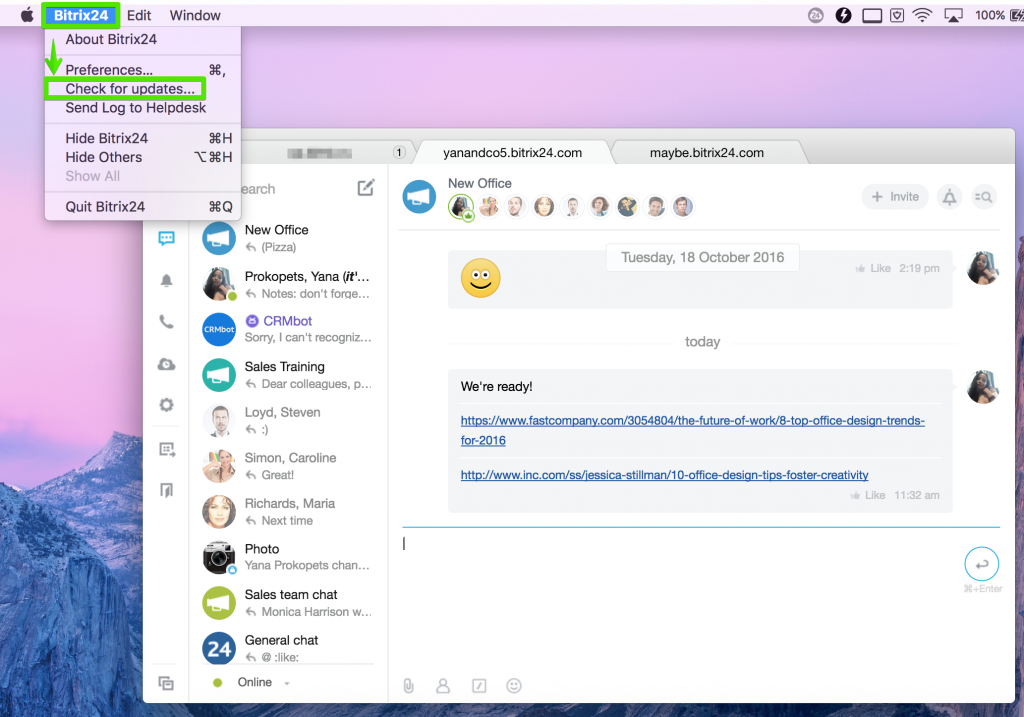The height and width of the screenshot is (717, 1024).
Task: Open the Simon, Caroline chat
Action: pyautogui.click(x=288, y=466)
